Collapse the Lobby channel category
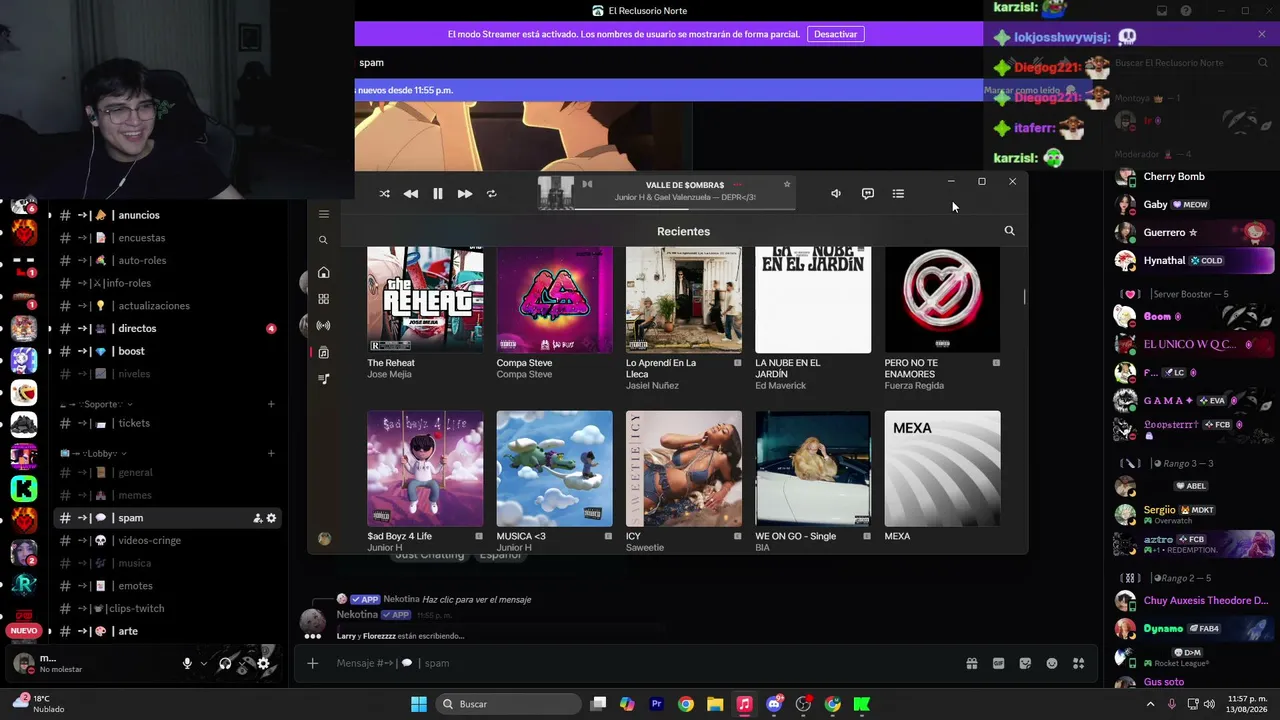1280x720 pixels. click(91, 453)
